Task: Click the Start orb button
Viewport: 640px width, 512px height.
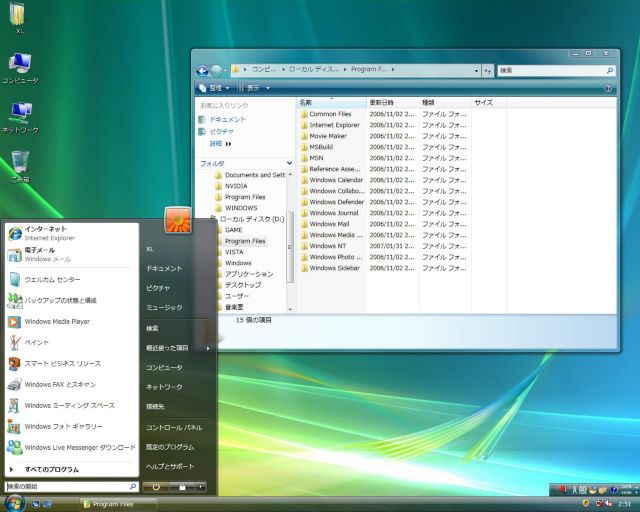Action: click(x=16, y=503)
